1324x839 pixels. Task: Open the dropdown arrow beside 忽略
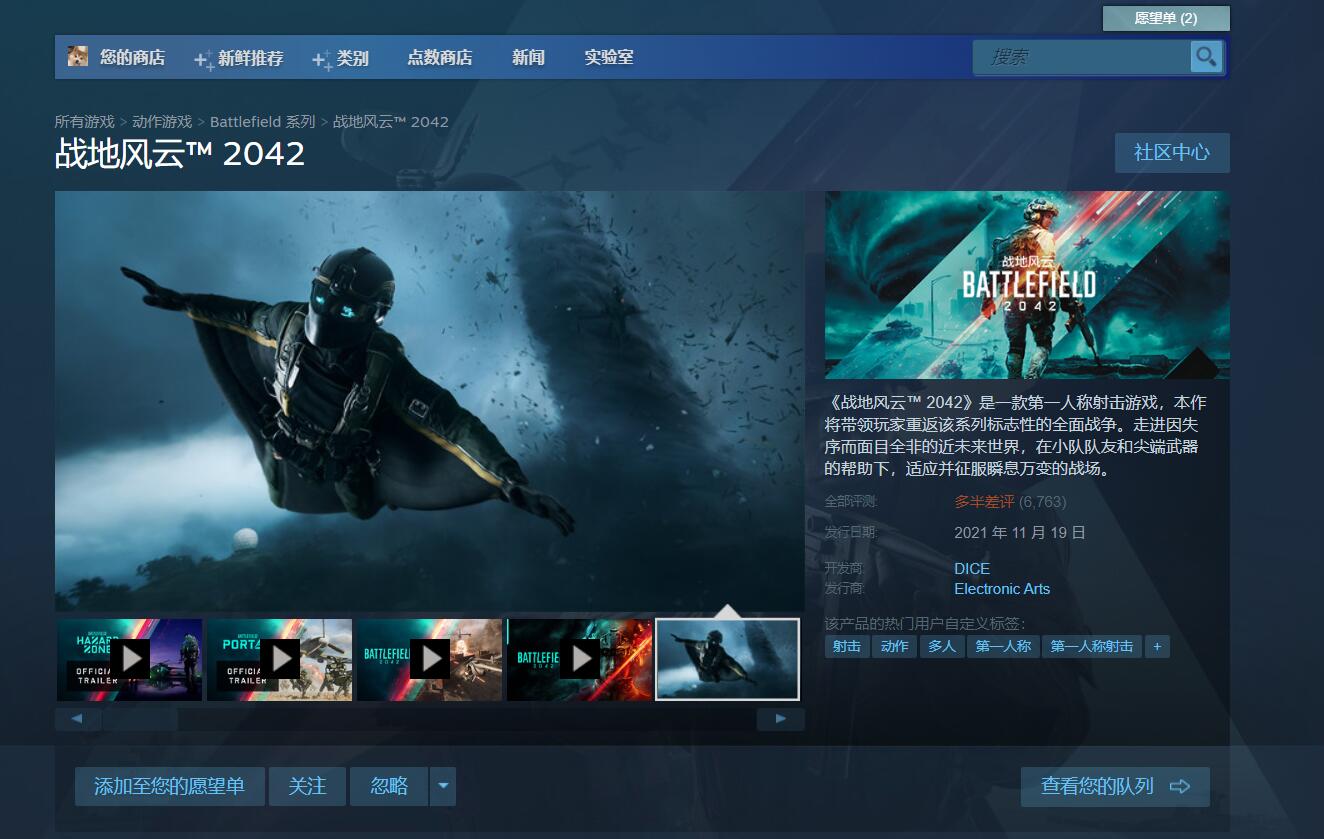[443, 787]
